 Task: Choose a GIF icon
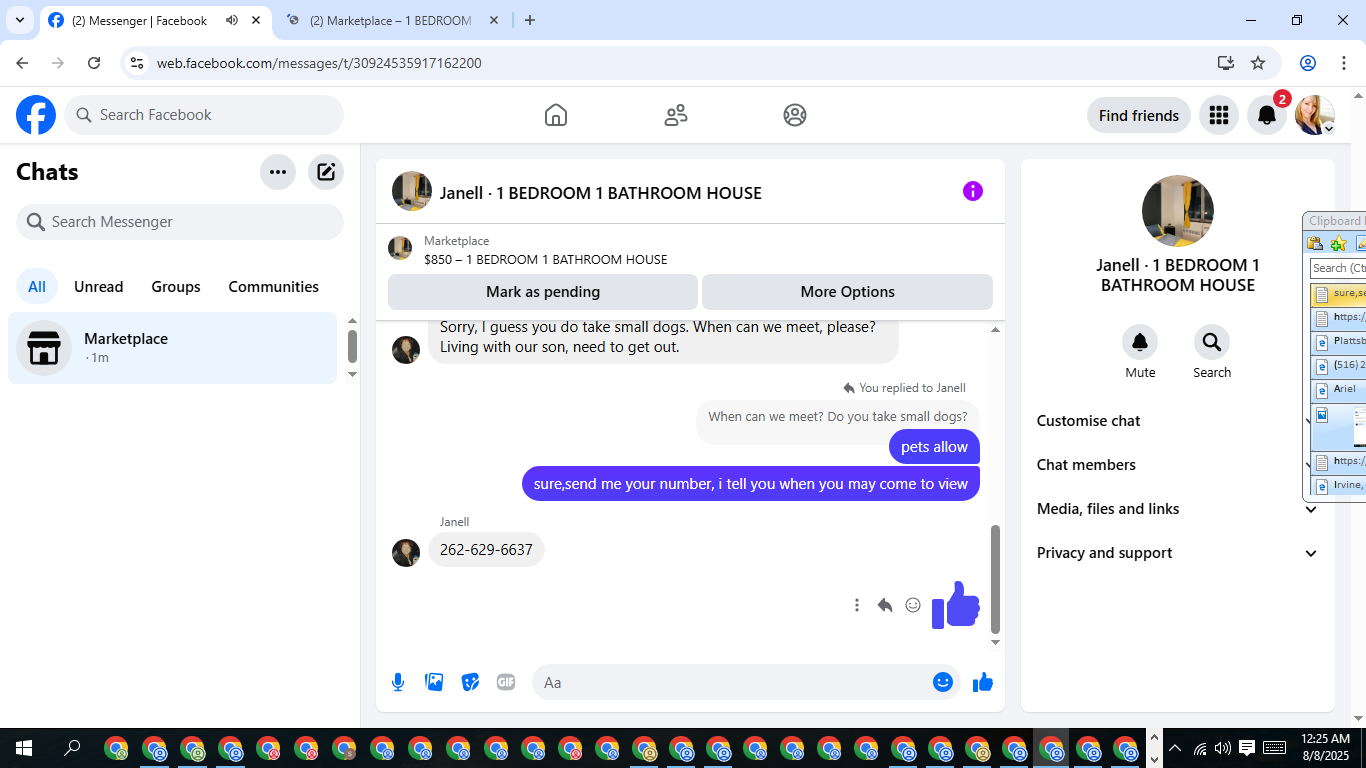coord(506,682)
